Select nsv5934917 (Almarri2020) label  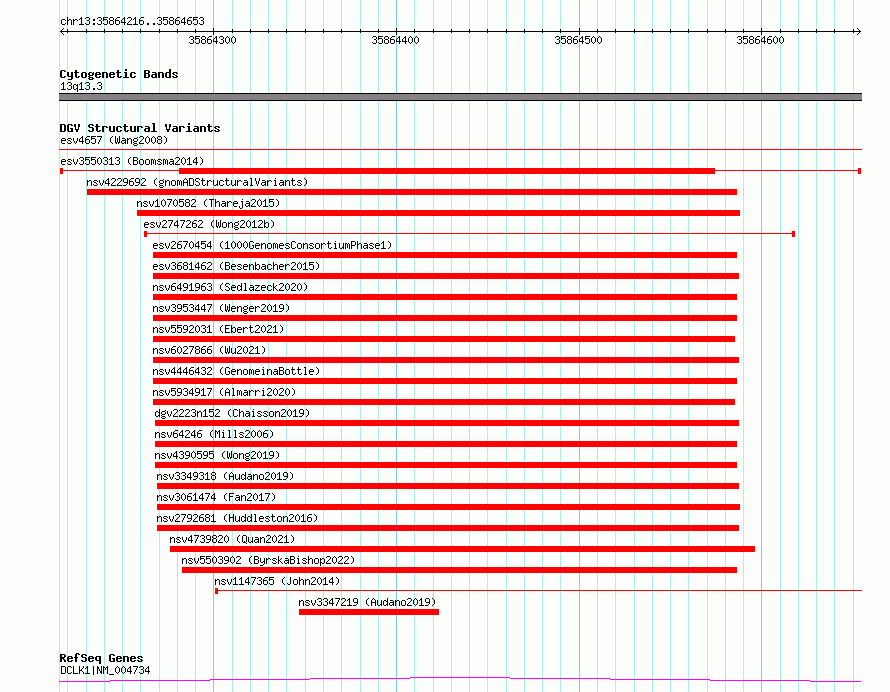[x=224, y=392]
